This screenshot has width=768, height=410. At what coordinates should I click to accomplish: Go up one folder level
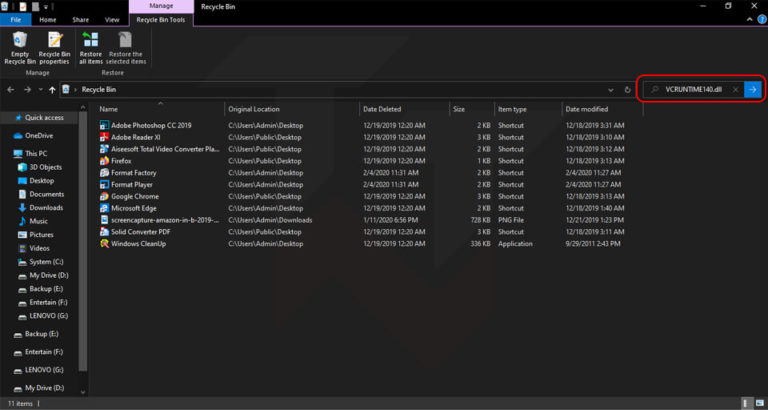(52, 90)
